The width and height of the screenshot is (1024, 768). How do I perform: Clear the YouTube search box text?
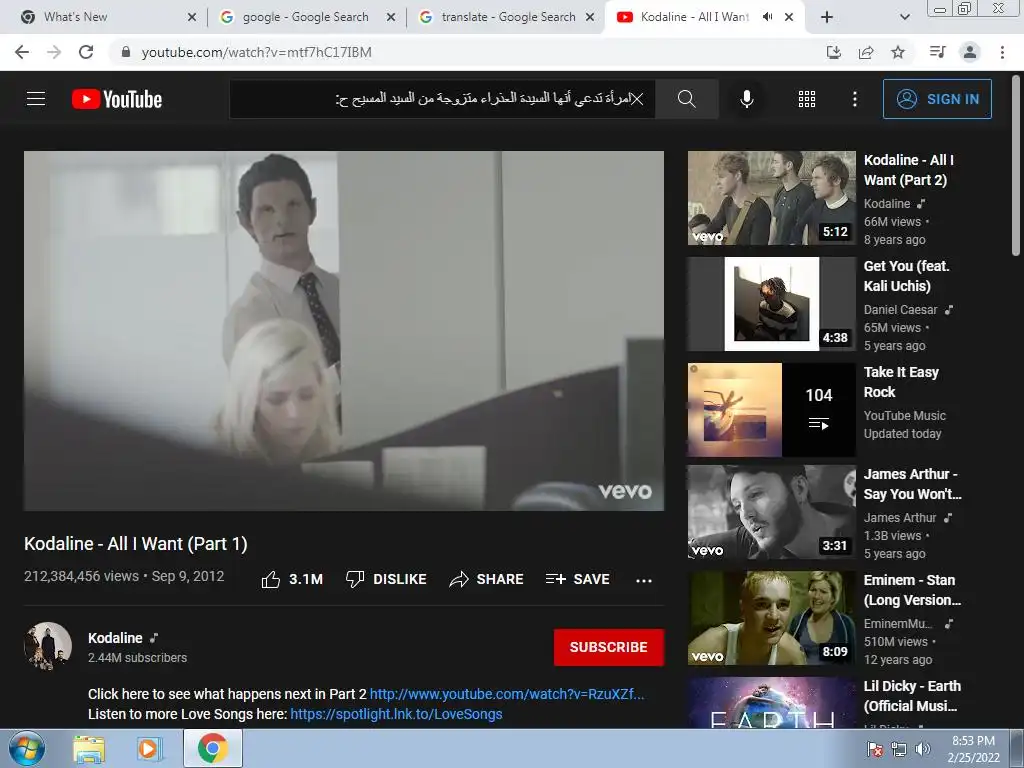pyautogui.click(x=637, y=99)
